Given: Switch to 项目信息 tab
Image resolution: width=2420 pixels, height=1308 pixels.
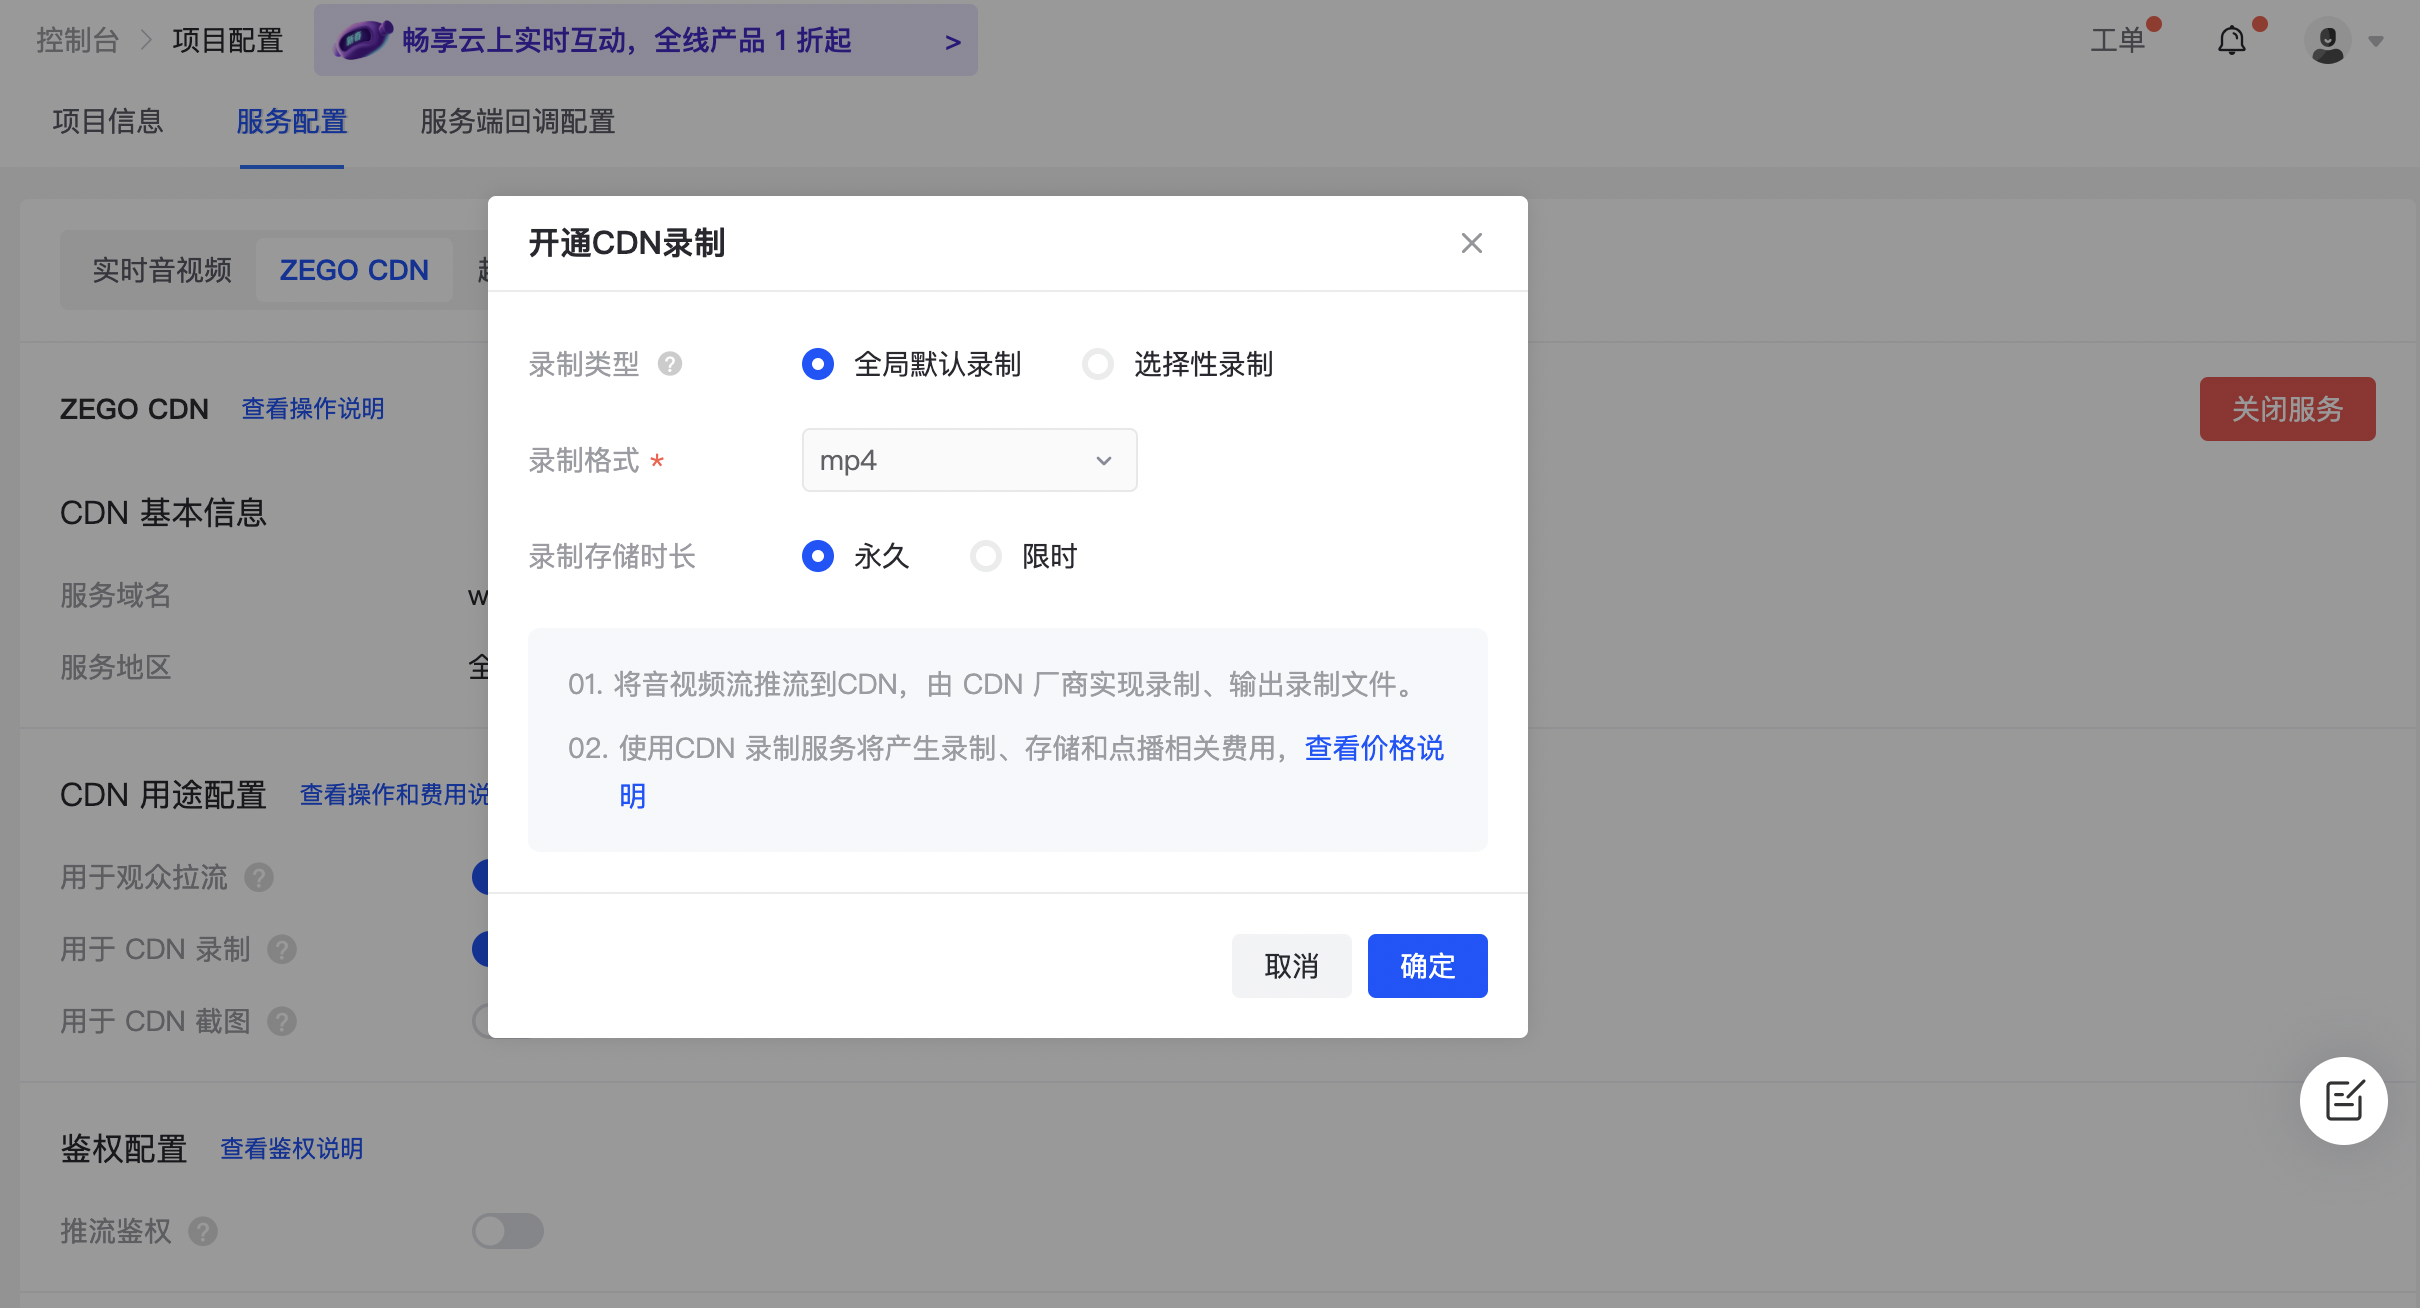Looking at the screenshot, I should click(108, 122).
